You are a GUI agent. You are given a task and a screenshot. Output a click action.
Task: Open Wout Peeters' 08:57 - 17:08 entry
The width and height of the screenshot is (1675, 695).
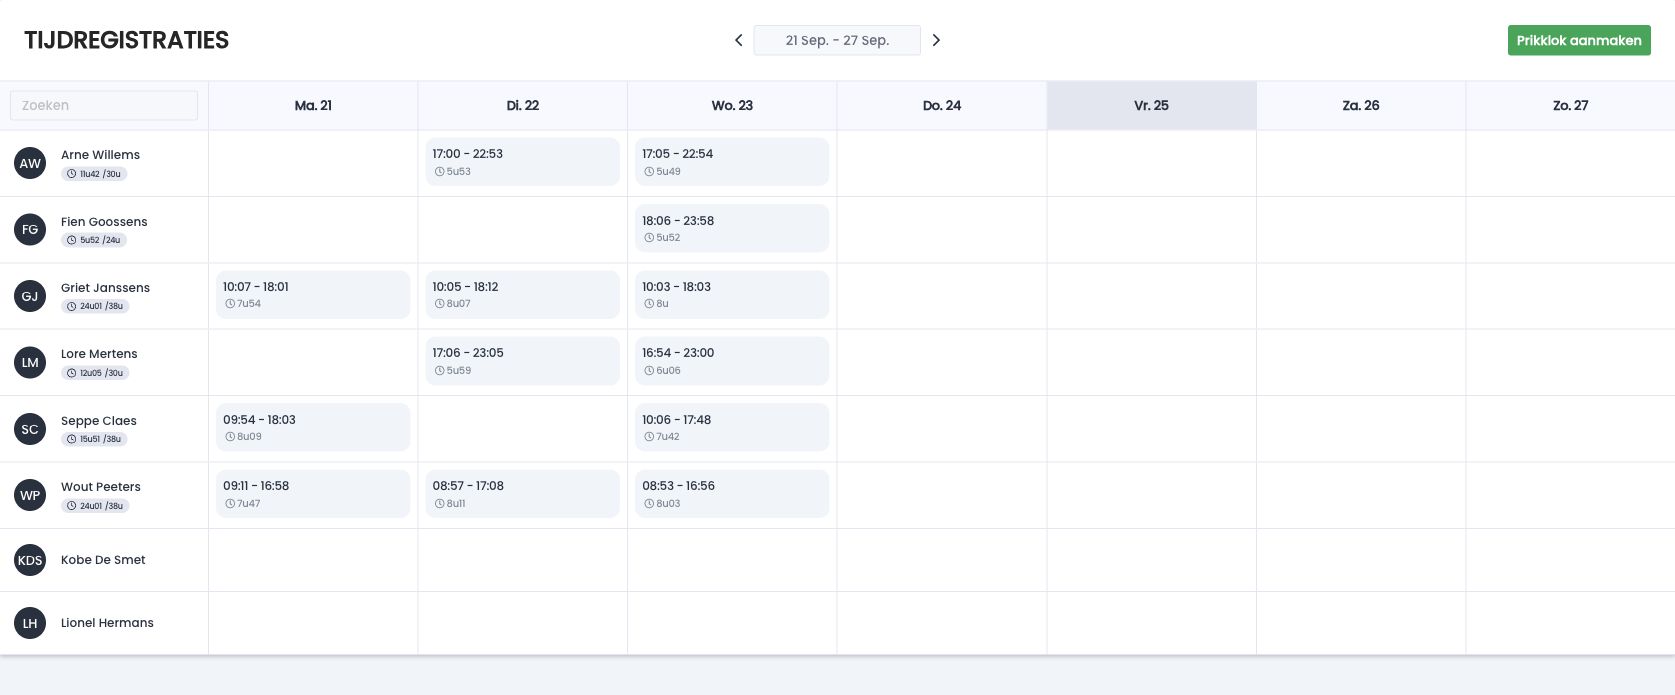click(523, 494)
